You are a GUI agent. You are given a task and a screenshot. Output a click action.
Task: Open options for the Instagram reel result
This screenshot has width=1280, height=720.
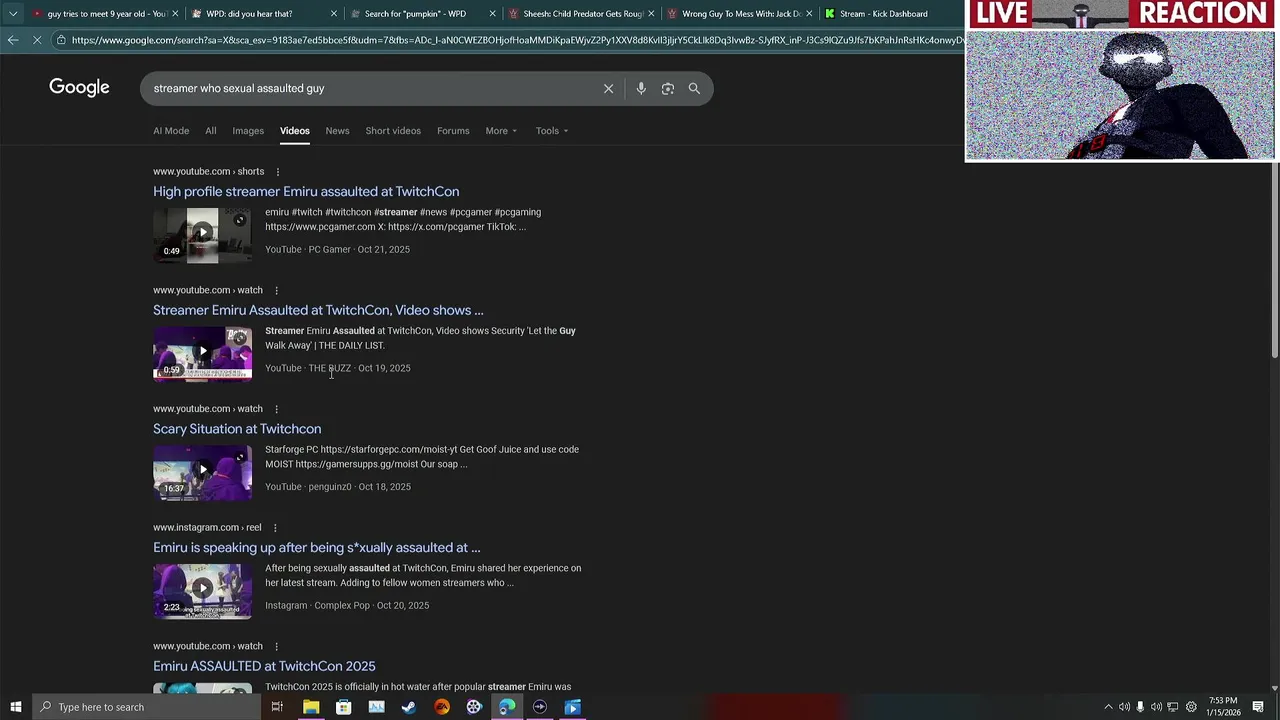pyautogui.click(x=275, y=528)
